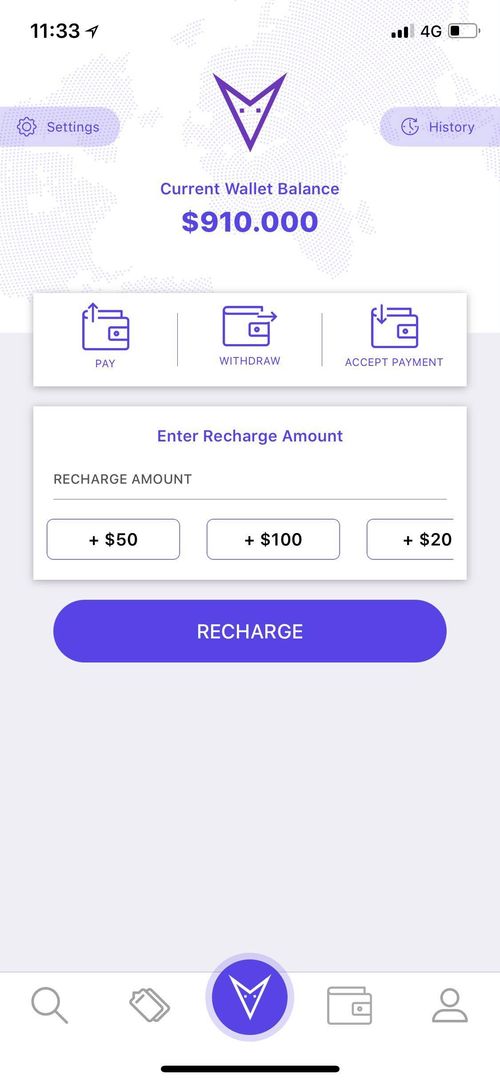Screen dimensions: 500x1083
Task: Open Settings via the gear icon
Action: click(x=26, y=126)
